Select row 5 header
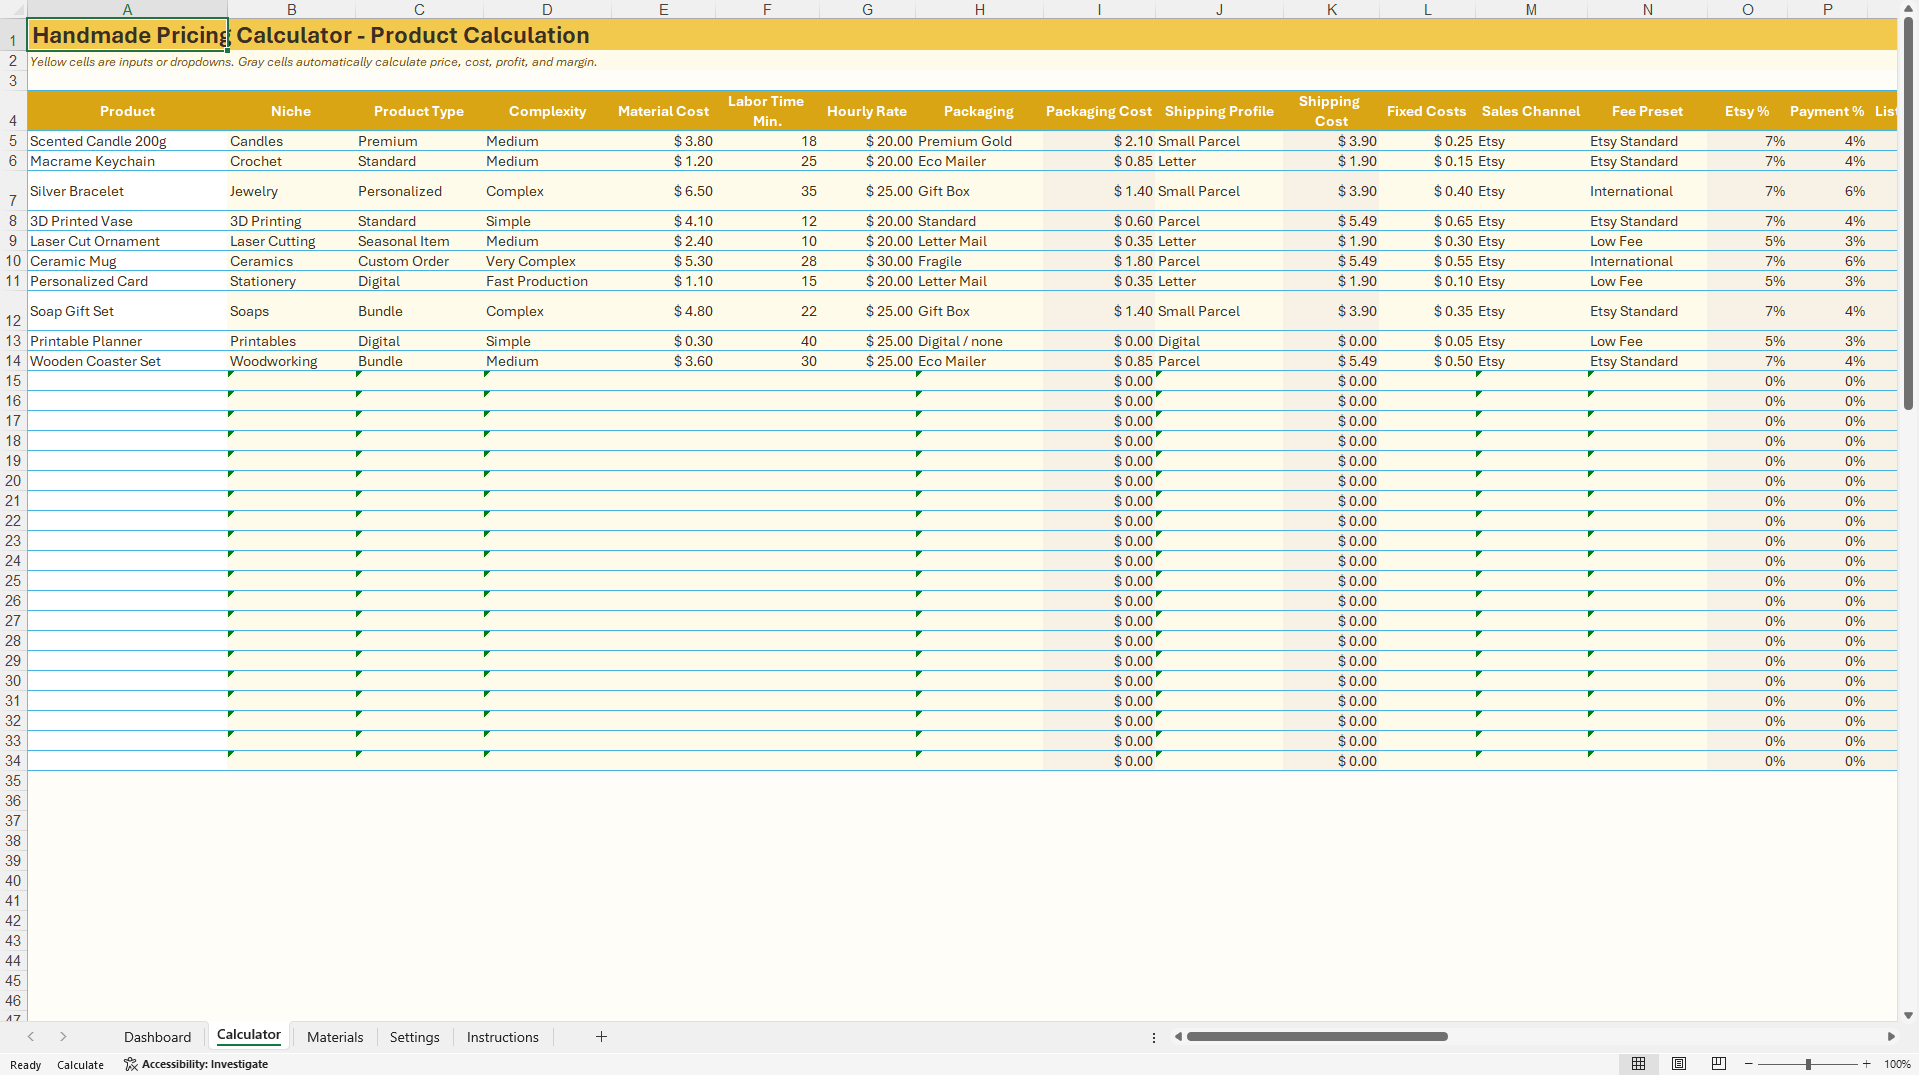 (13, 141)
